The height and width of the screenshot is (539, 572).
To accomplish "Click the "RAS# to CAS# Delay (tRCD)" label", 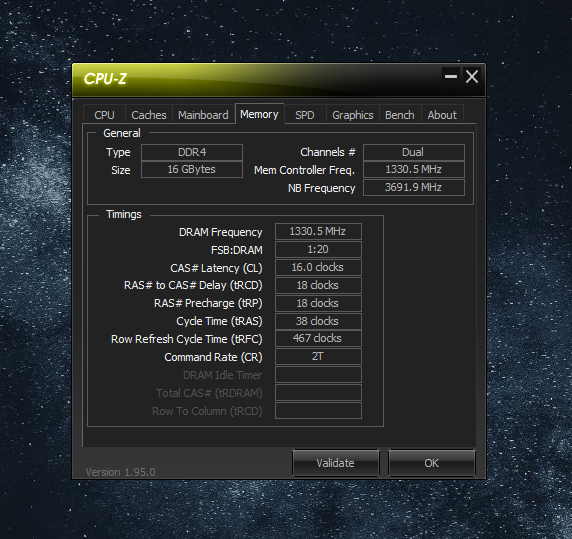I will [193, 285].
